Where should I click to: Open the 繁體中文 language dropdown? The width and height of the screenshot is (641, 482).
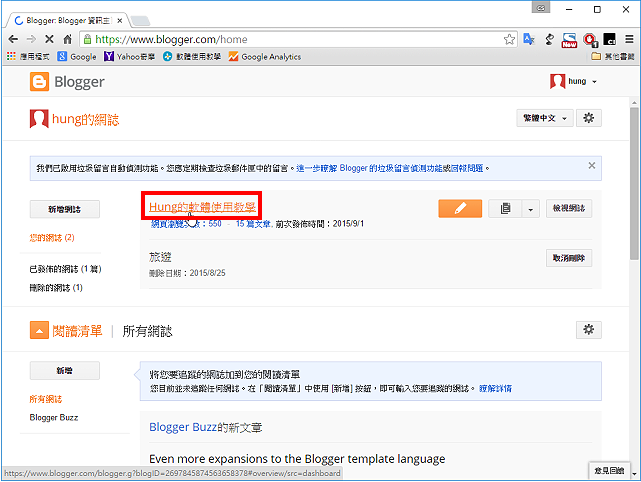pos(545,118)
